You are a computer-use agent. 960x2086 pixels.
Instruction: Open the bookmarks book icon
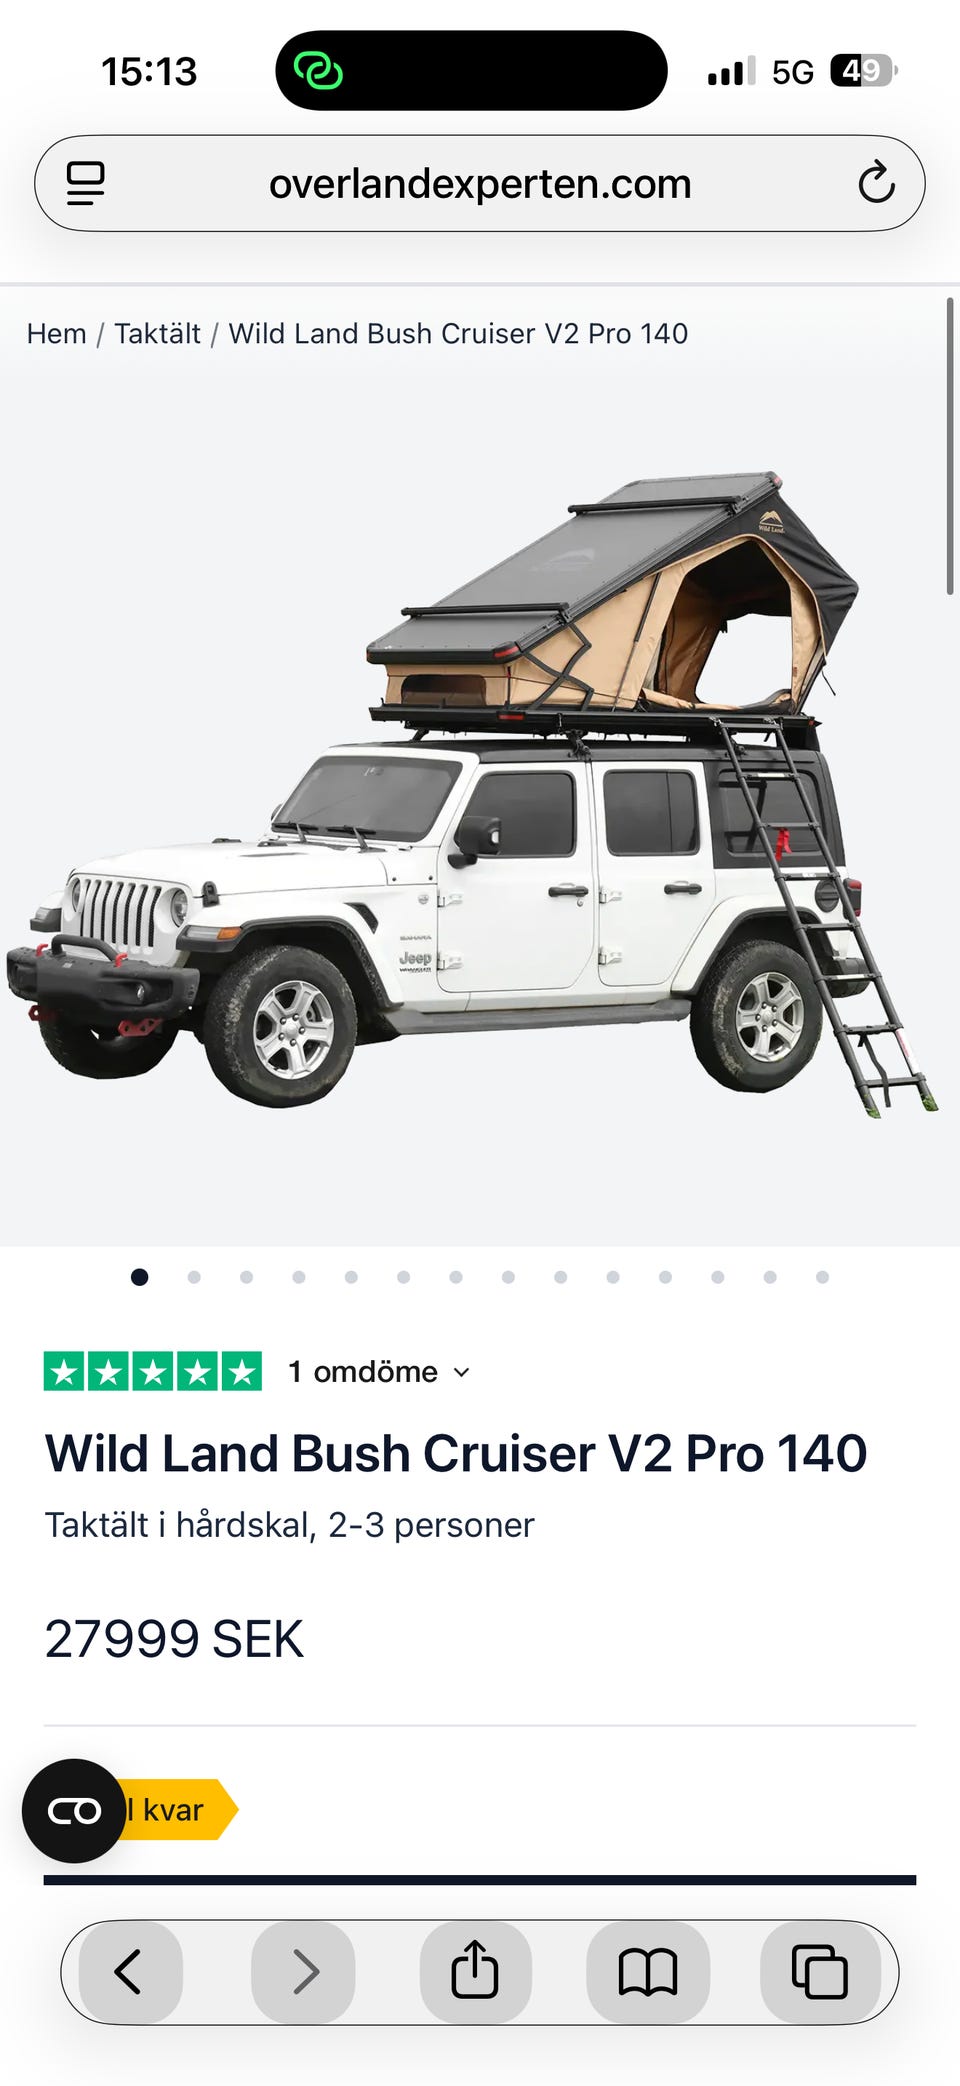point(648,1972)
